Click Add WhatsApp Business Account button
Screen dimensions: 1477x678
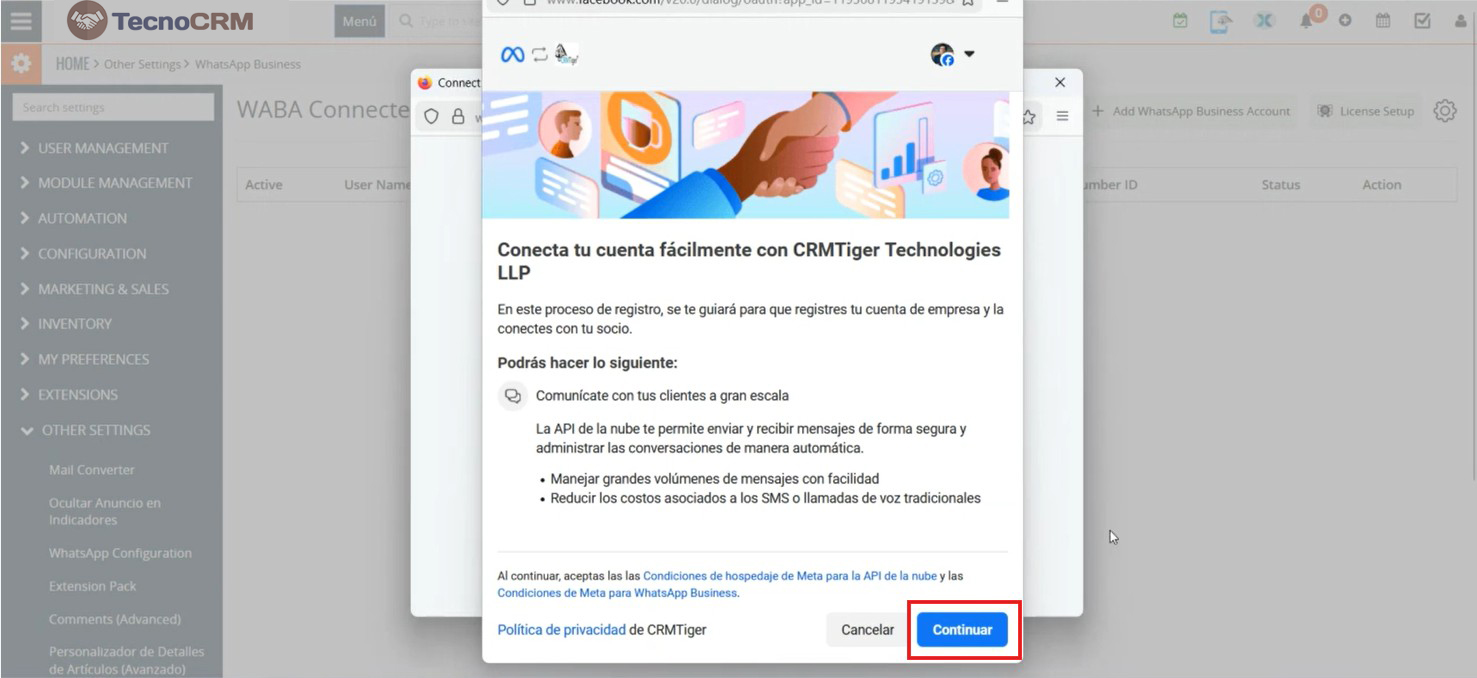pos(1190,111)
